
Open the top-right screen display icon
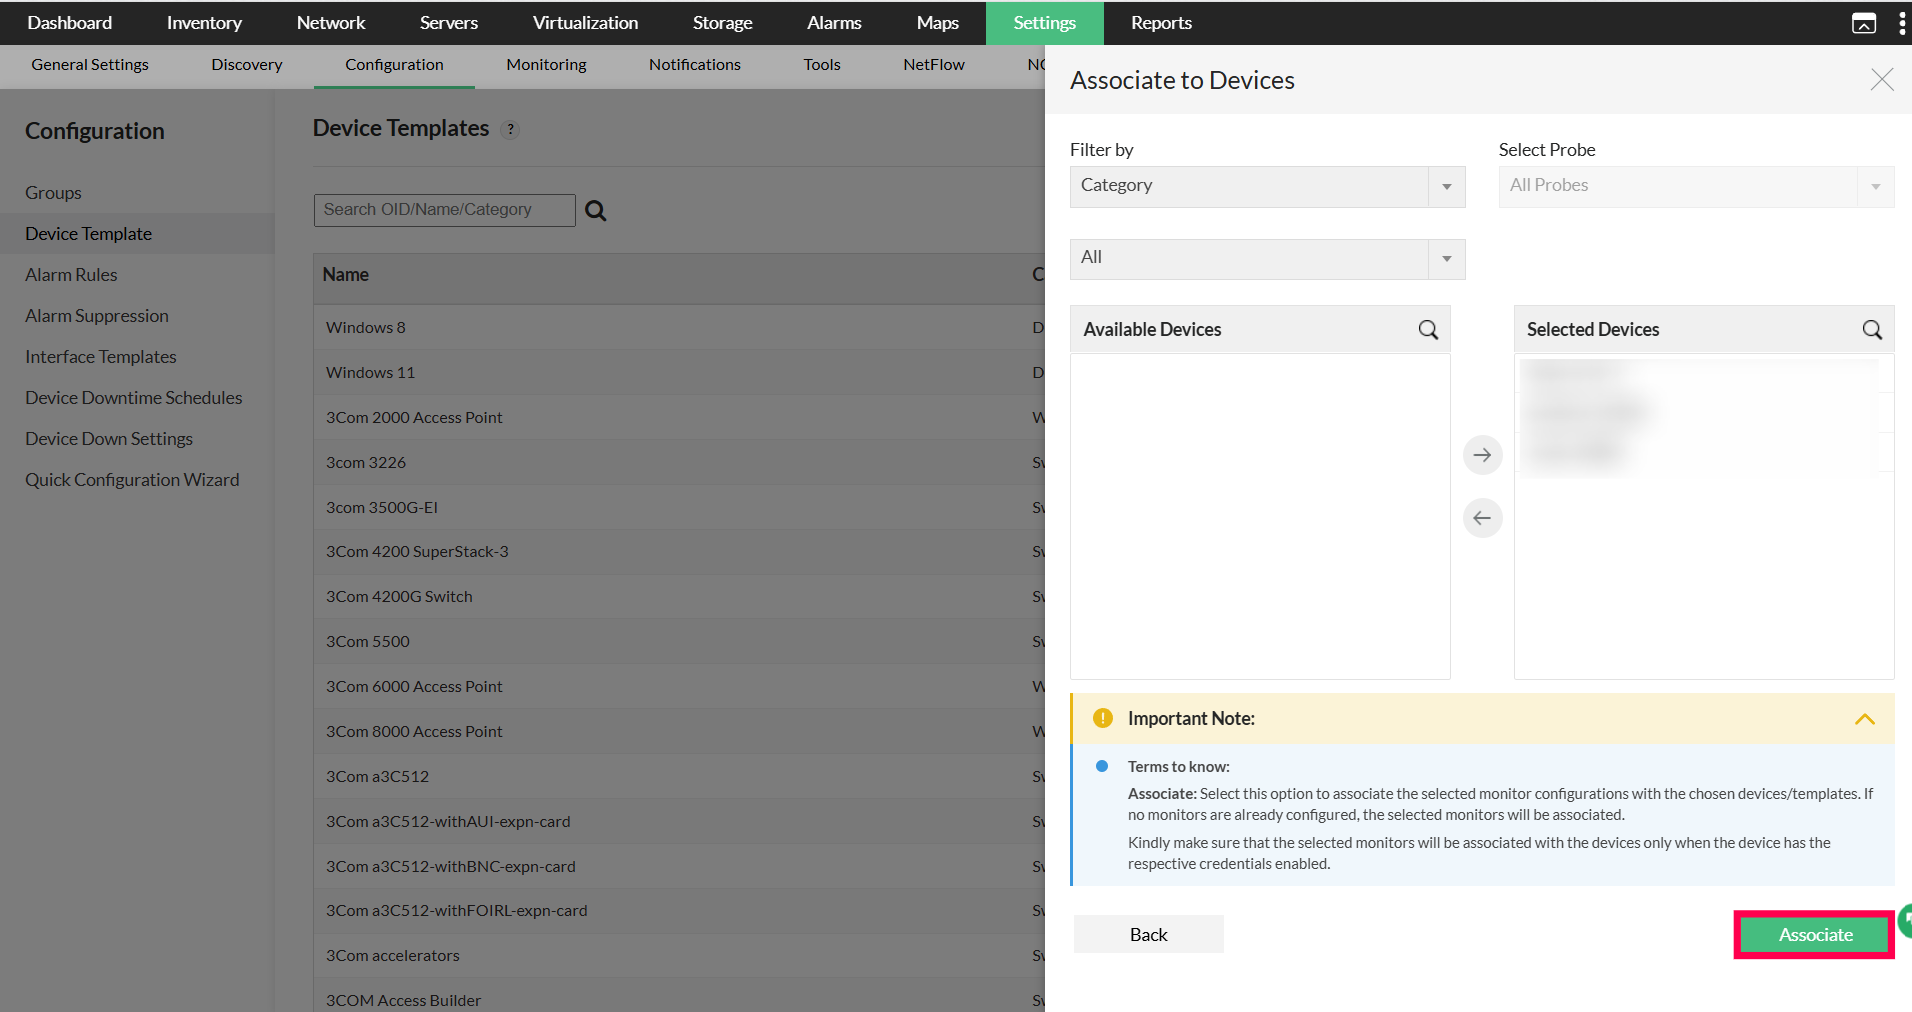coord(1864,23)
